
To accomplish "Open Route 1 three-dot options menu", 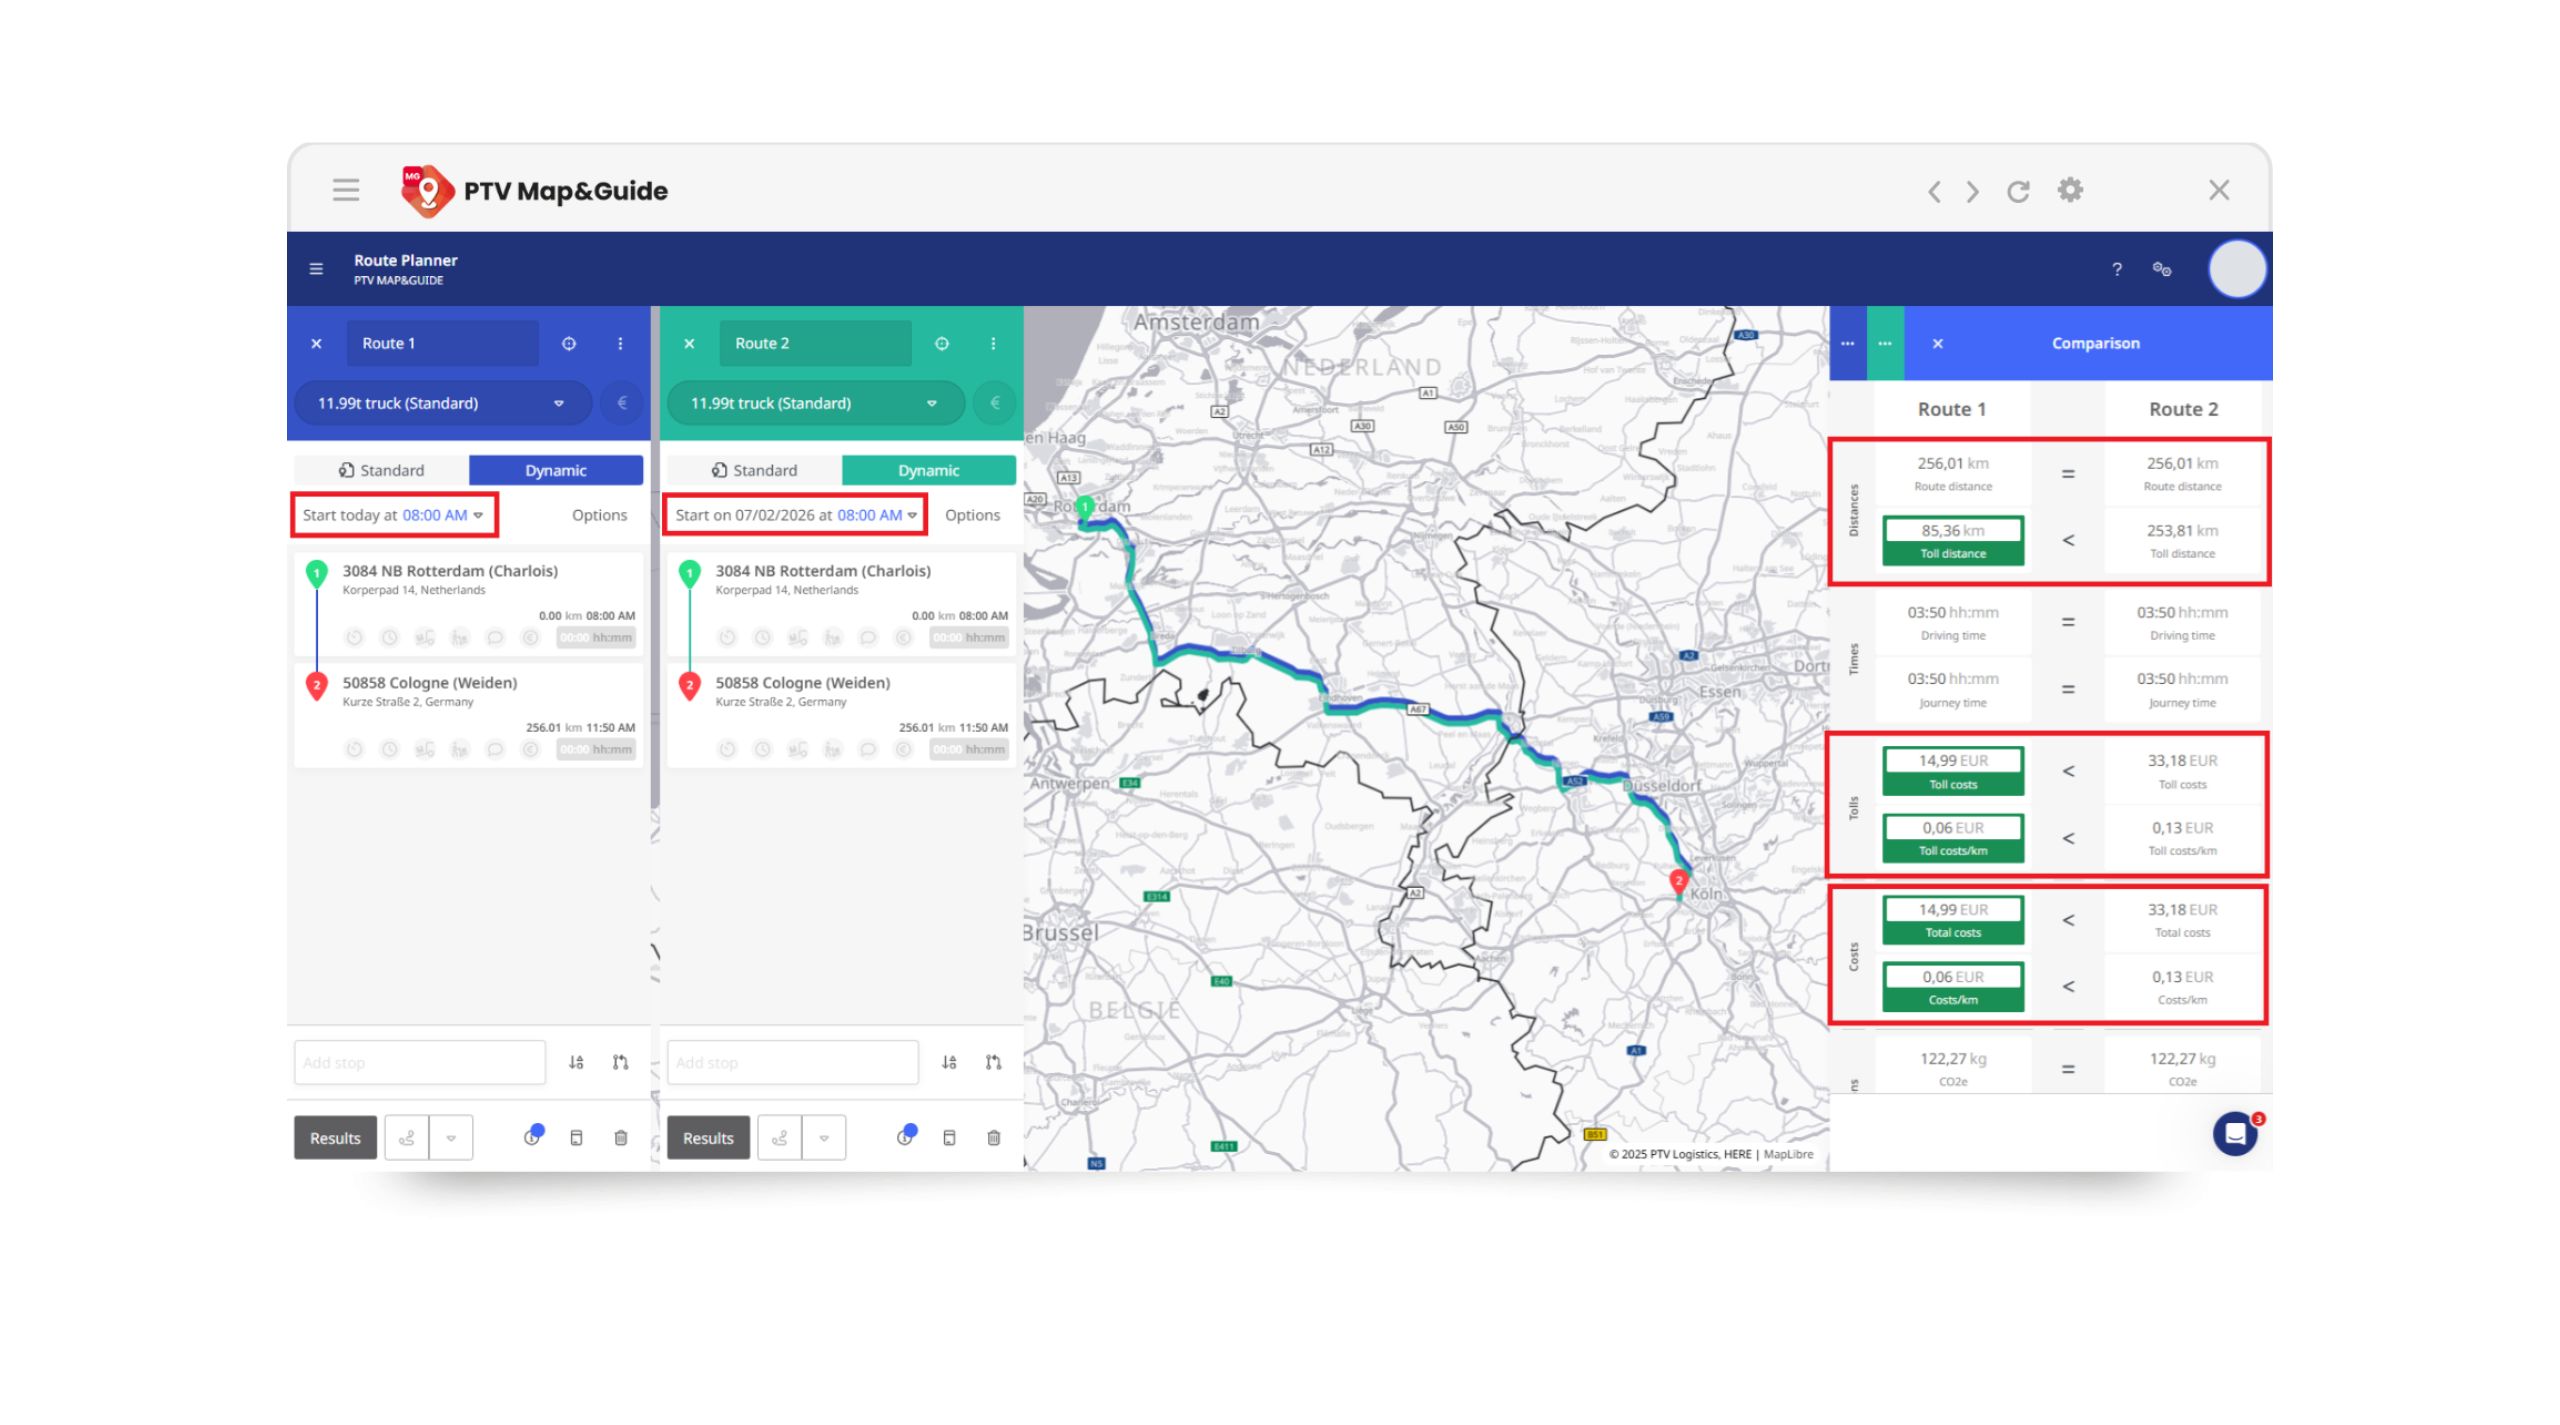I will (x=620, y=343).
